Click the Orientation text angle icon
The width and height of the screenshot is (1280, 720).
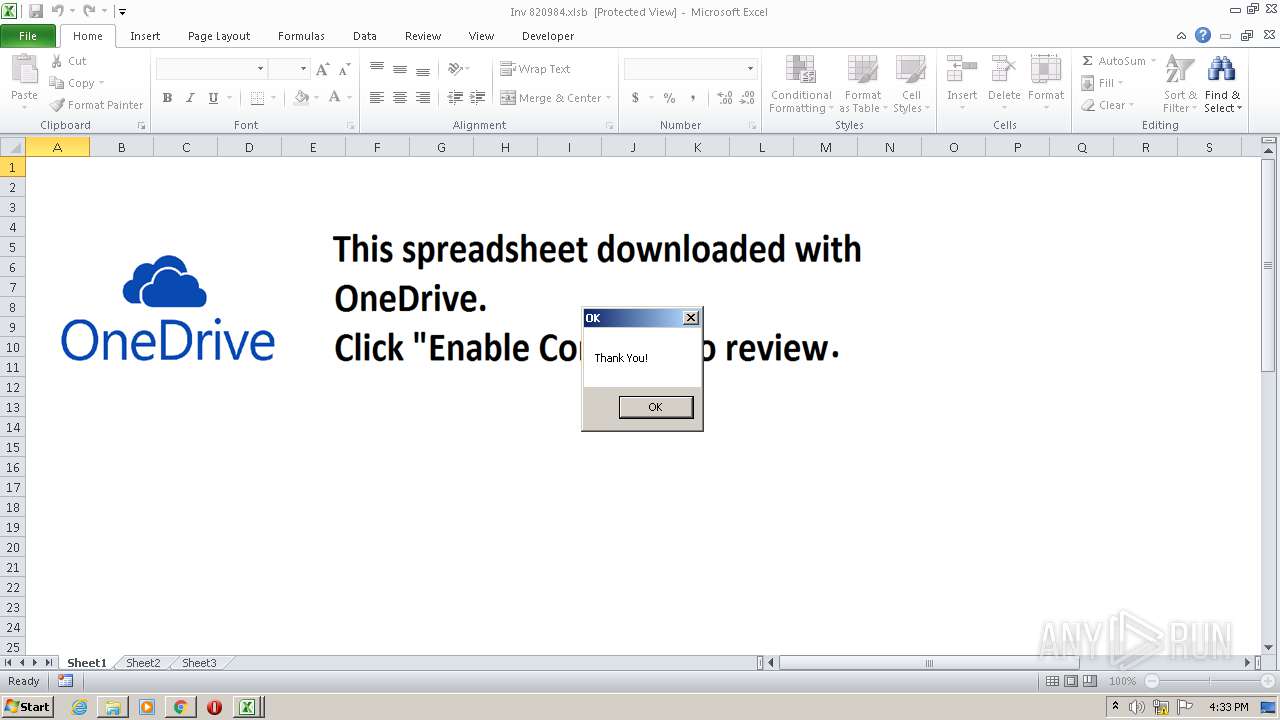(x=455, y=69)
